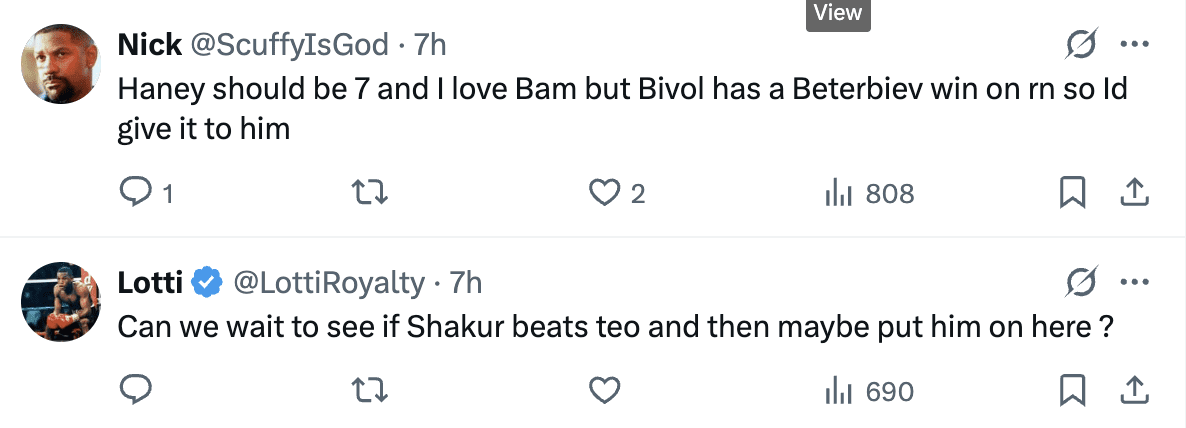Image resolution: width=1186 pixels, height=428 pixels.
Task: Click Nick's profile avatar picture
Action: point(58,66)
